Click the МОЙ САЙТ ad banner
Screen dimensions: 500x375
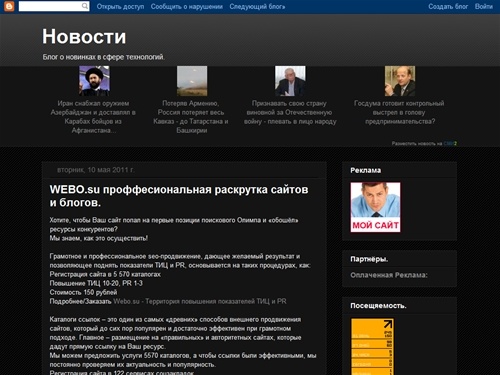375,207
